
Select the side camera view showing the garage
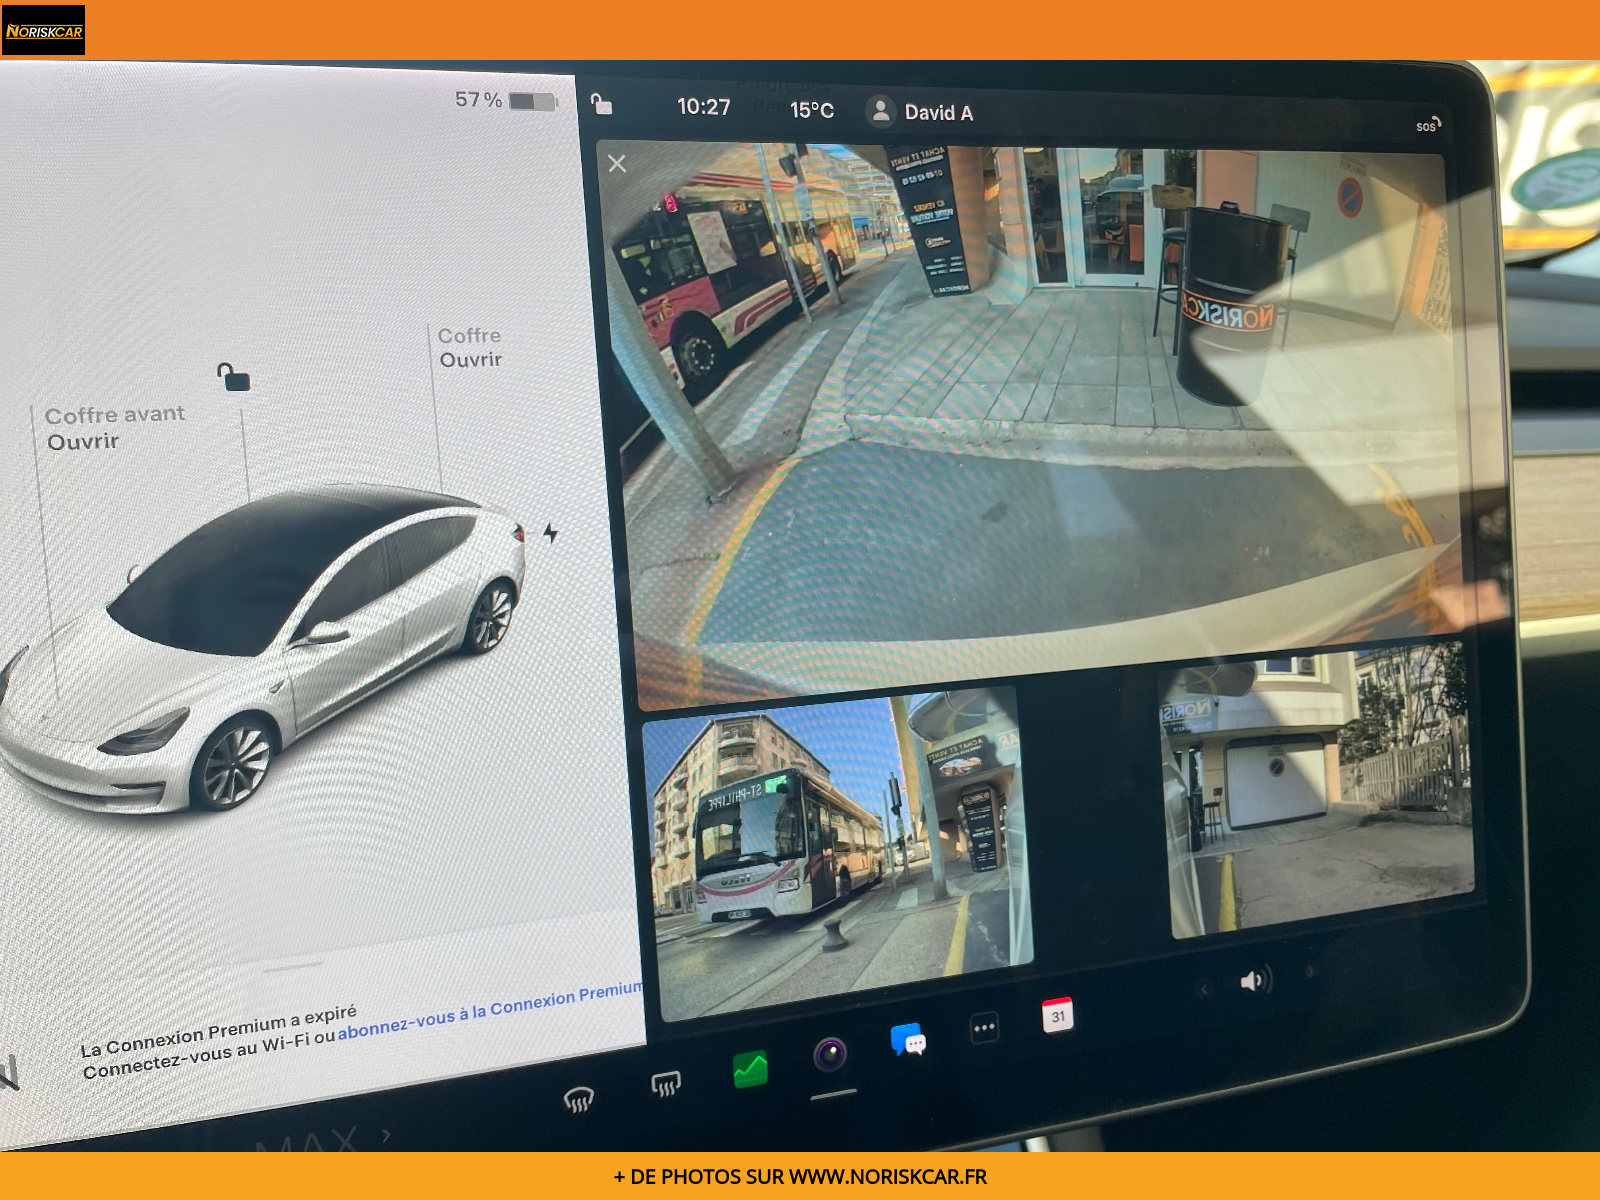point(1318,790)
